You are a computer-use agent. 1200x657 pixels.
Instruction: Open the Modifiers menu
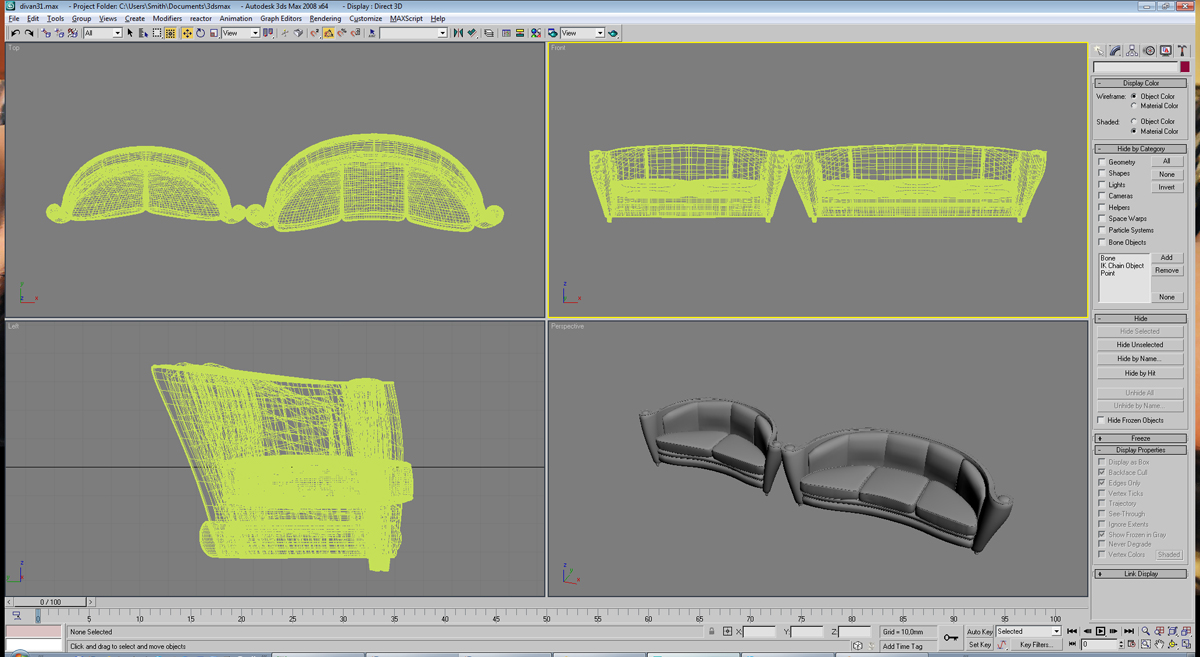(x=167, y=18)
